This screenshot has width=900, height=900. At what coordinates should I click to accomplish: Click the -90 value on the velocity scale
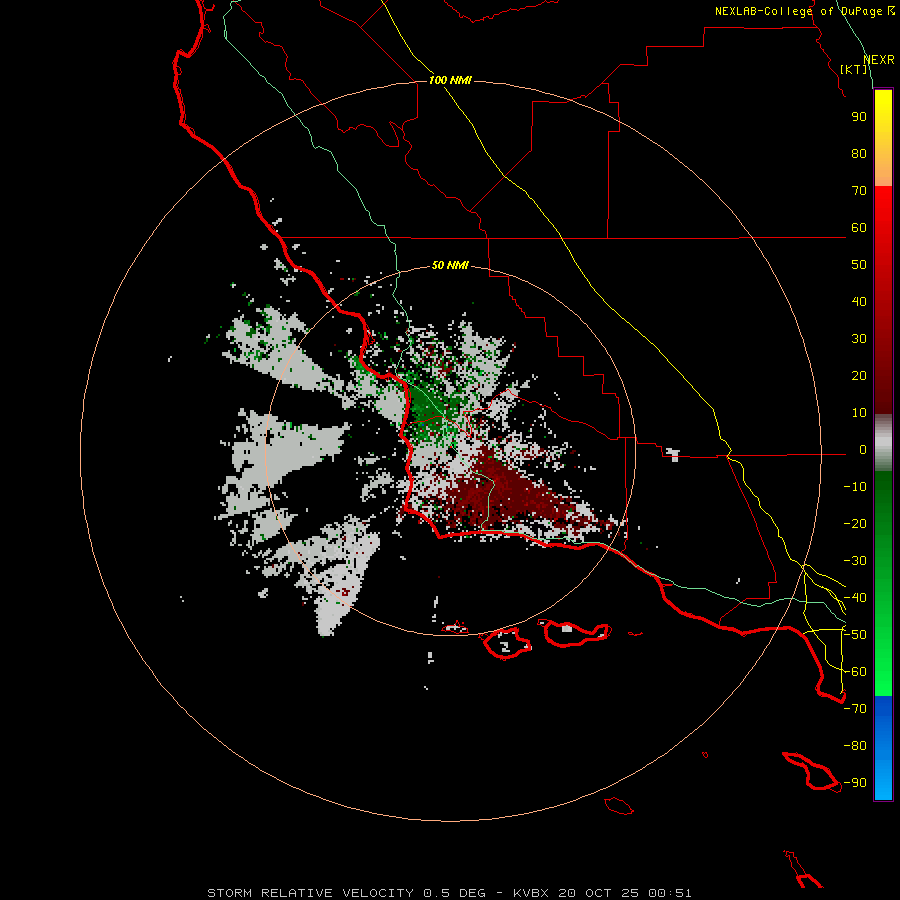pyautogui.click(x=855, y=783)
